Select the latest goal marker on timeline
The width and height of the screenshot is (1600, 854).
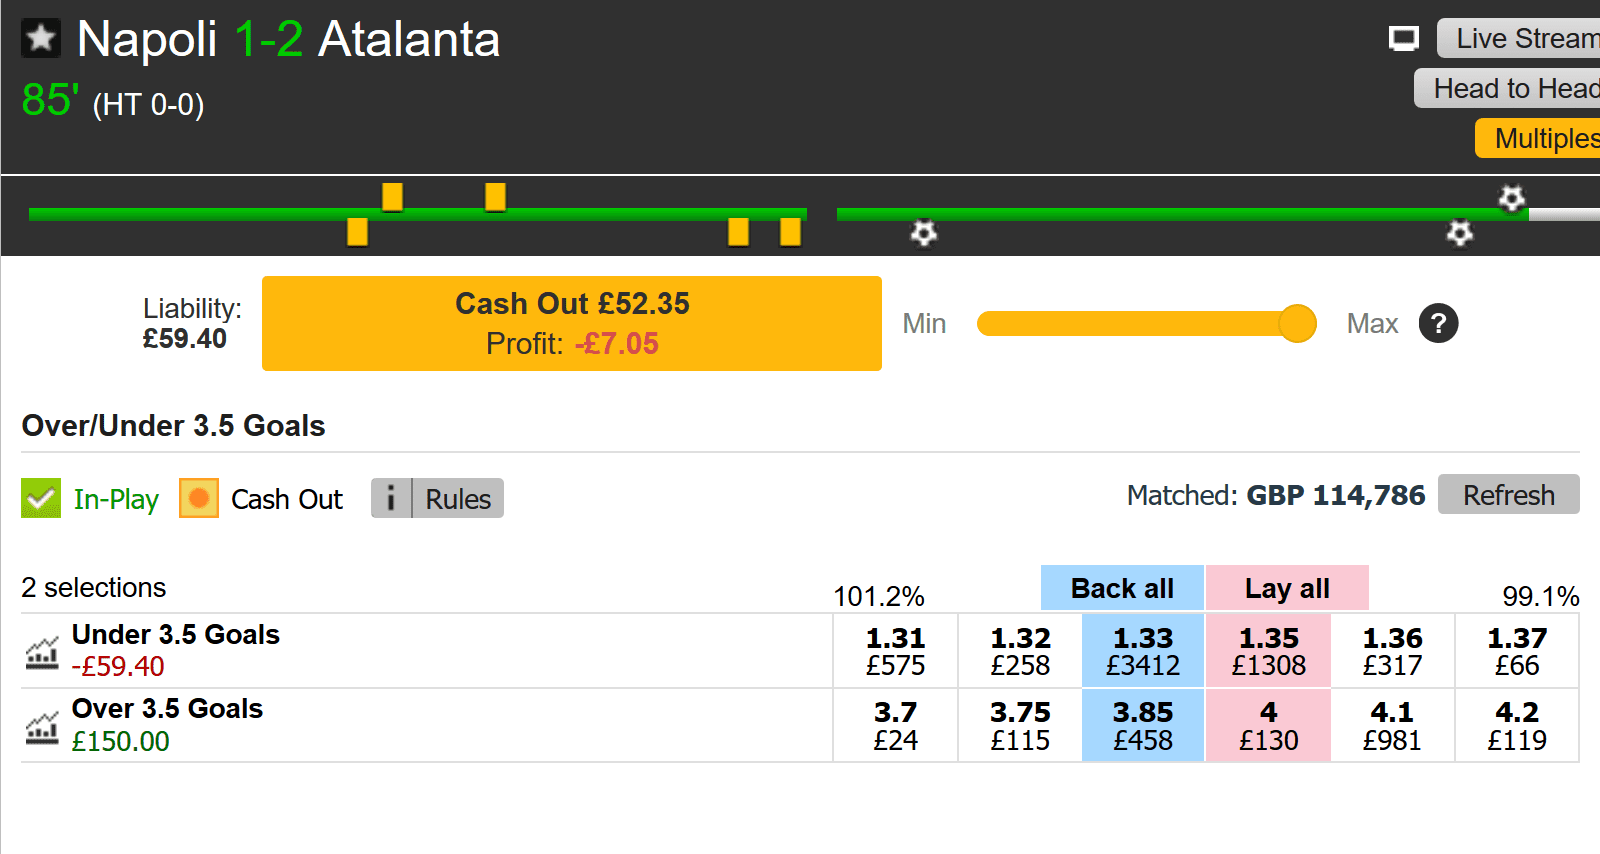point(1511,198)
